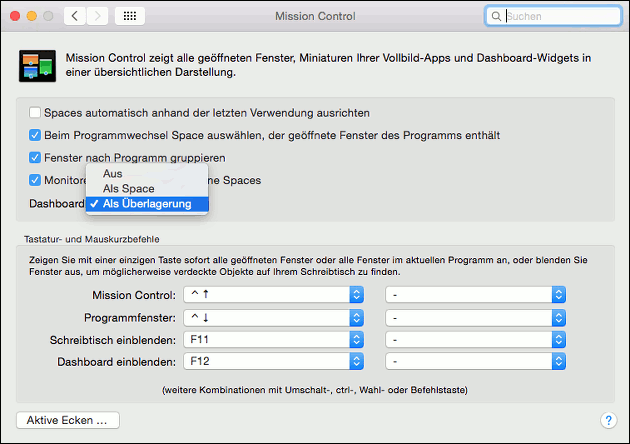Open Dashboard einblenden F12 dropdown
The image size is (630, 444).
tap(274, 361)
